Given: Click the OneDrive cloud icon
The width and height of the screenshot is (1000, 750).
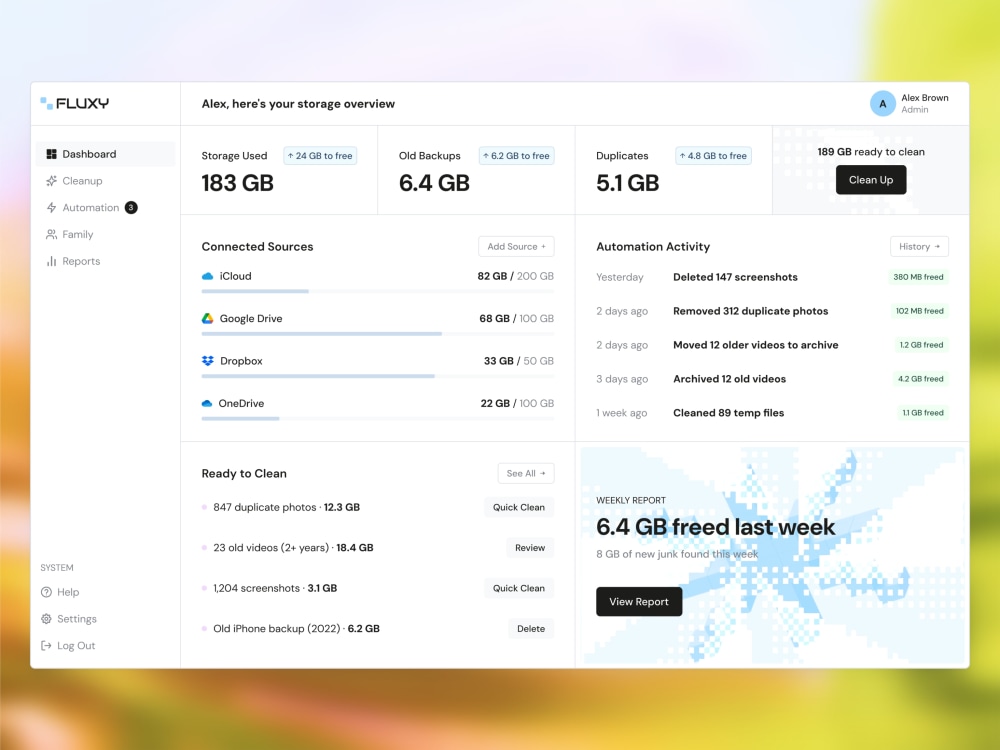Looking at the screenshot, I should coord(207,403).
